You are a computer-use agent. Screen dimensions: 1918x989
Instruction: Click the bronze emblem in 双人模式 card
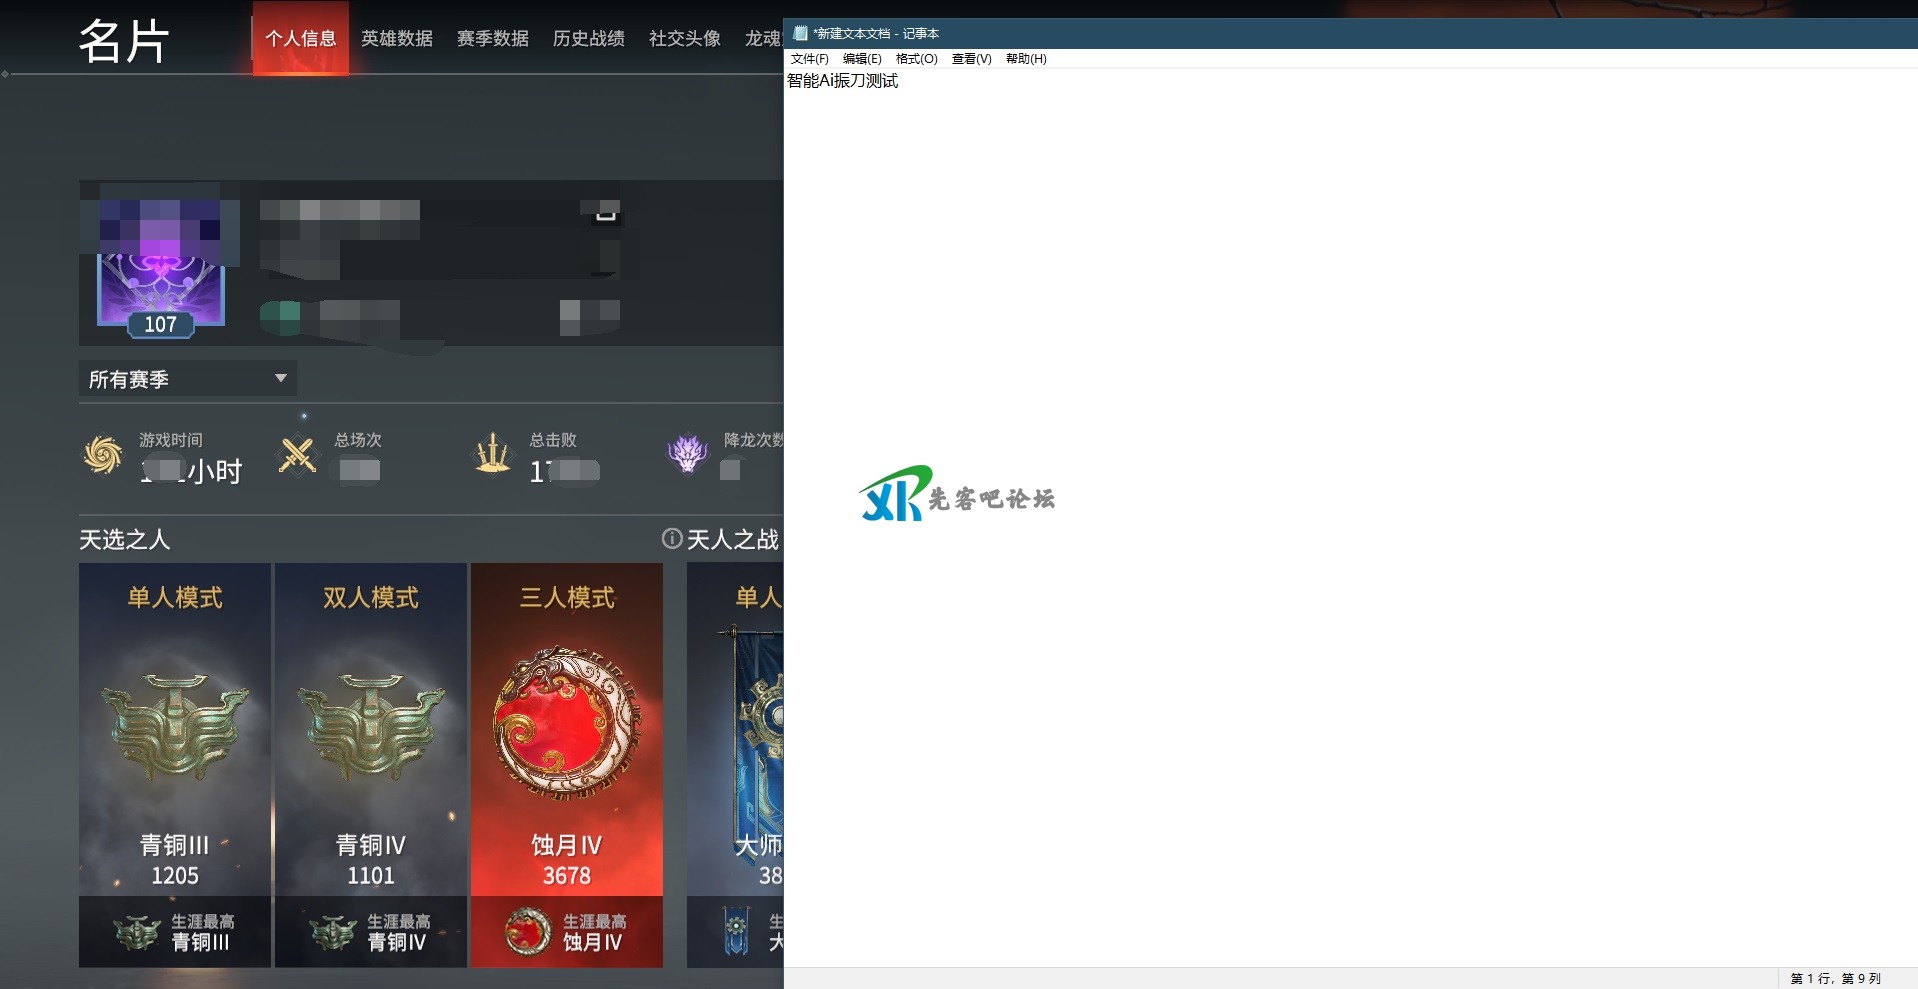click(x=371, y=725)
